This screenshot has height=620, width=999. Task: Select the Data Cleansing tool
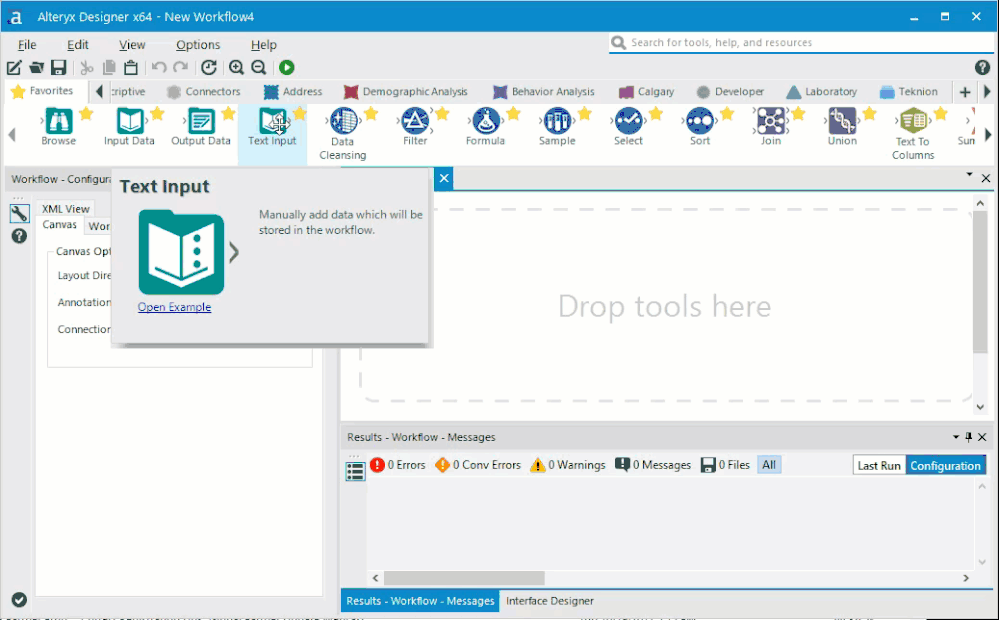(x=343, y=121)
